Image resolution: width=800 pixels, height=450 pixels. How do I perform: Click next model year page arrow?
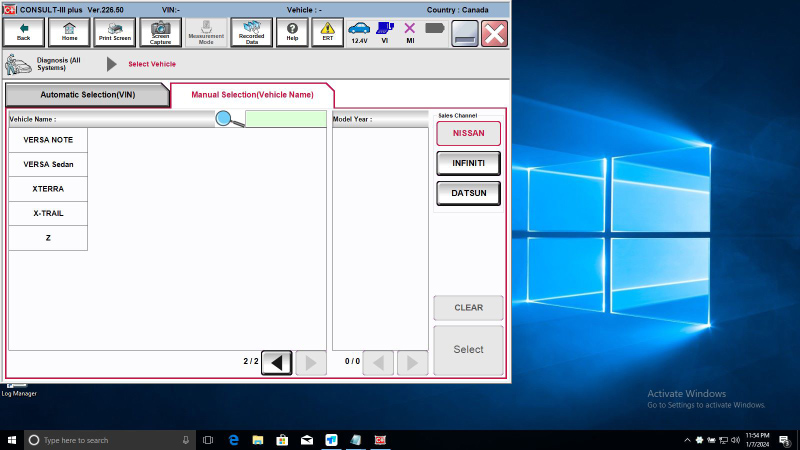click(x=412, y=363)
